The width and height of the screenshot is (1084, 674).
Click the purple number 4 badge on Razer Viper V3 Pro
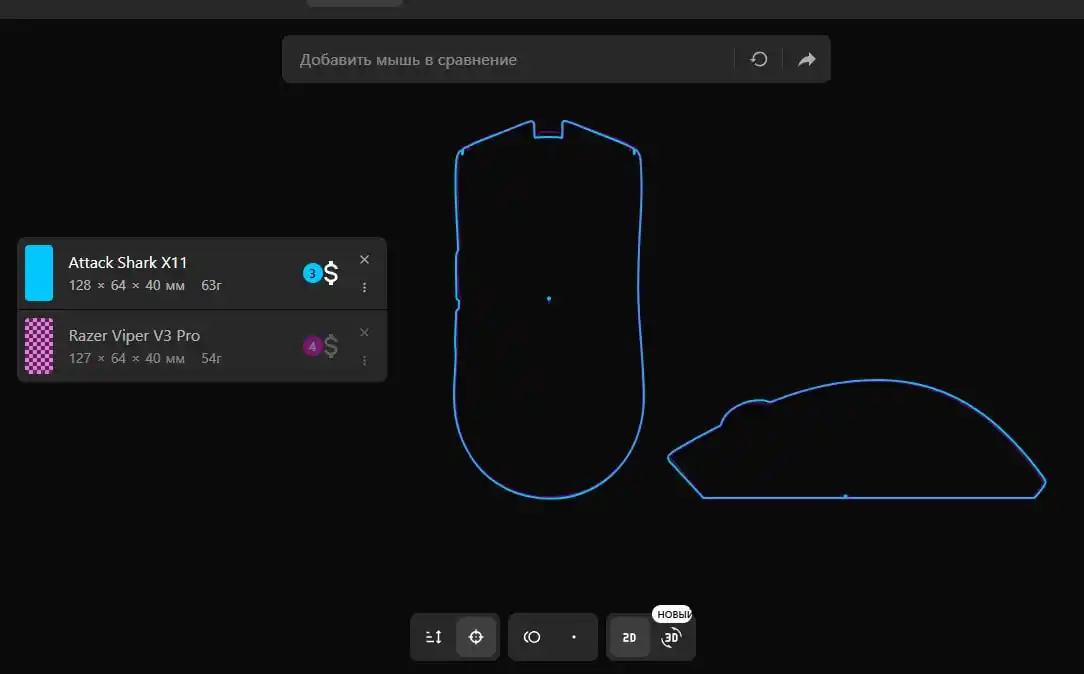[x=312, y=346]
